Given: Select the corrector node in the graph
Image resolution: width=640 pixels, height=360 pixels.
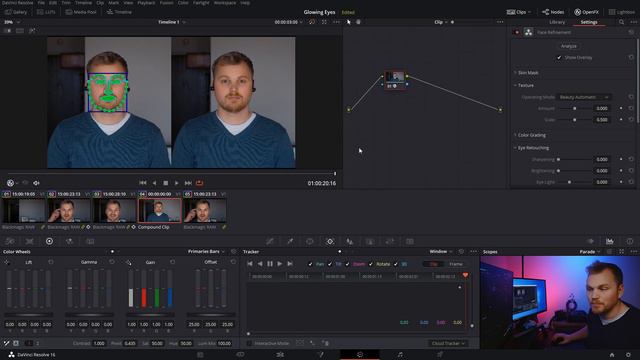Looking at the screenshot, I should point(395,80).
